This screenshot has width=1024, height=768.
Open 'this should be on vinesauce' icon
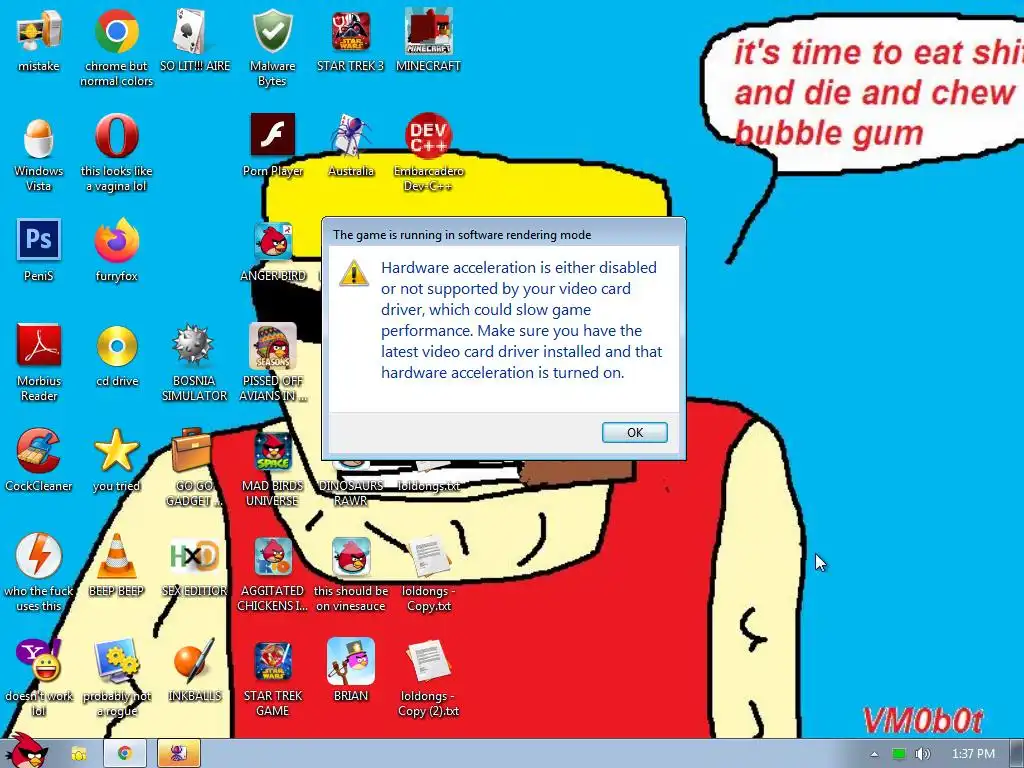351,556
